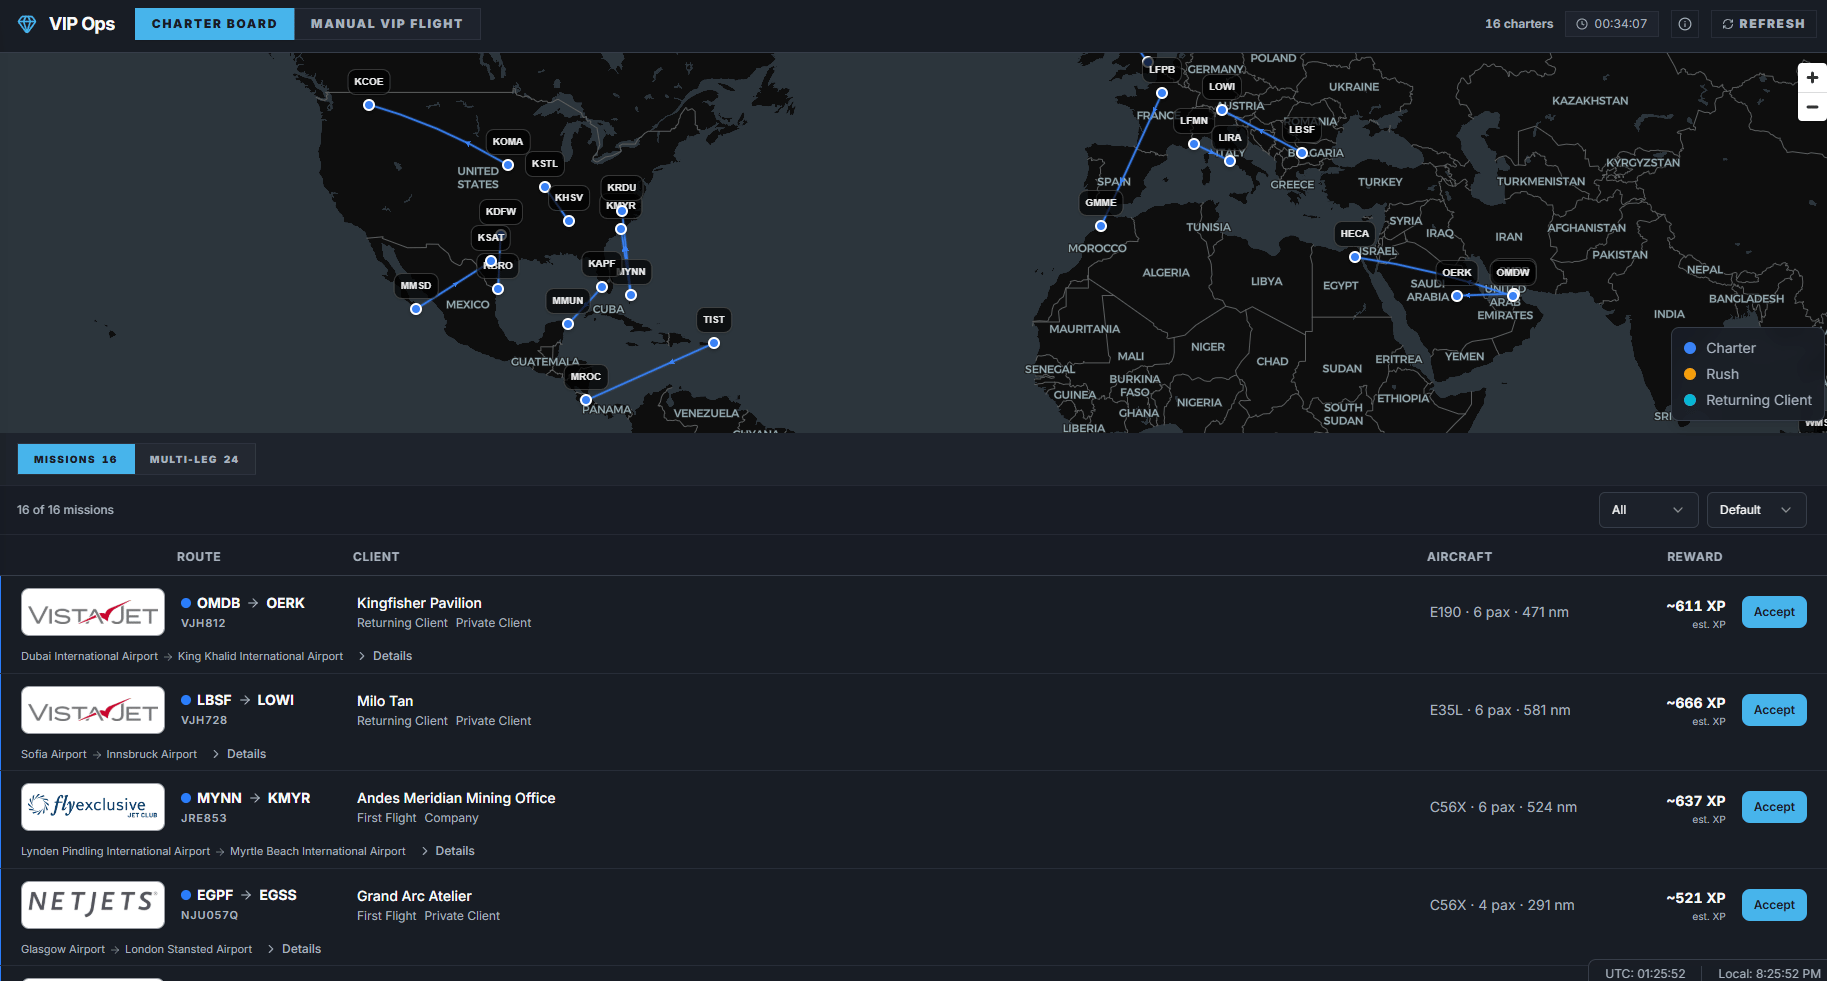Select the HECA airport map marker
The width and height of the screenshot is (1827, 981).
click(1355, 257)
